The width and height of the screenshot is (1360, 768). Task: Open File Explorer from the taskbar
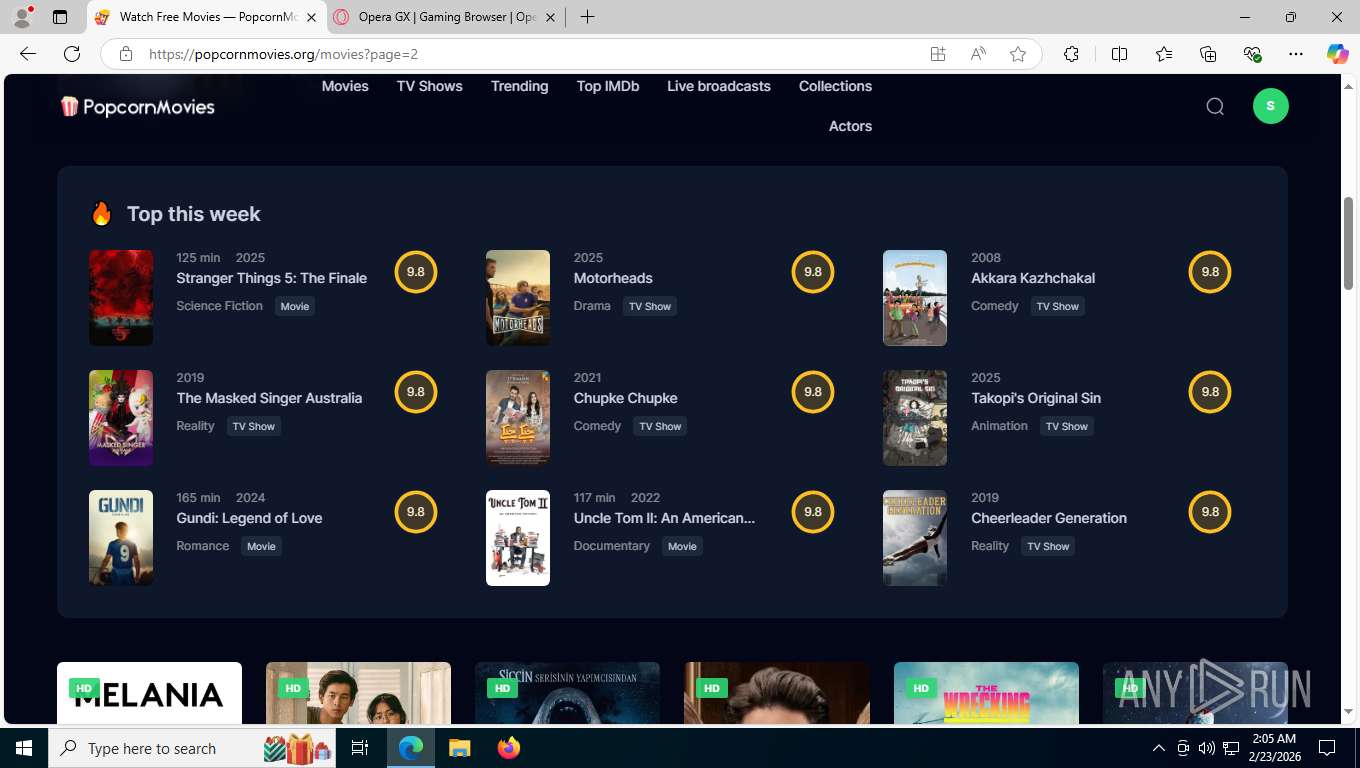459,748
